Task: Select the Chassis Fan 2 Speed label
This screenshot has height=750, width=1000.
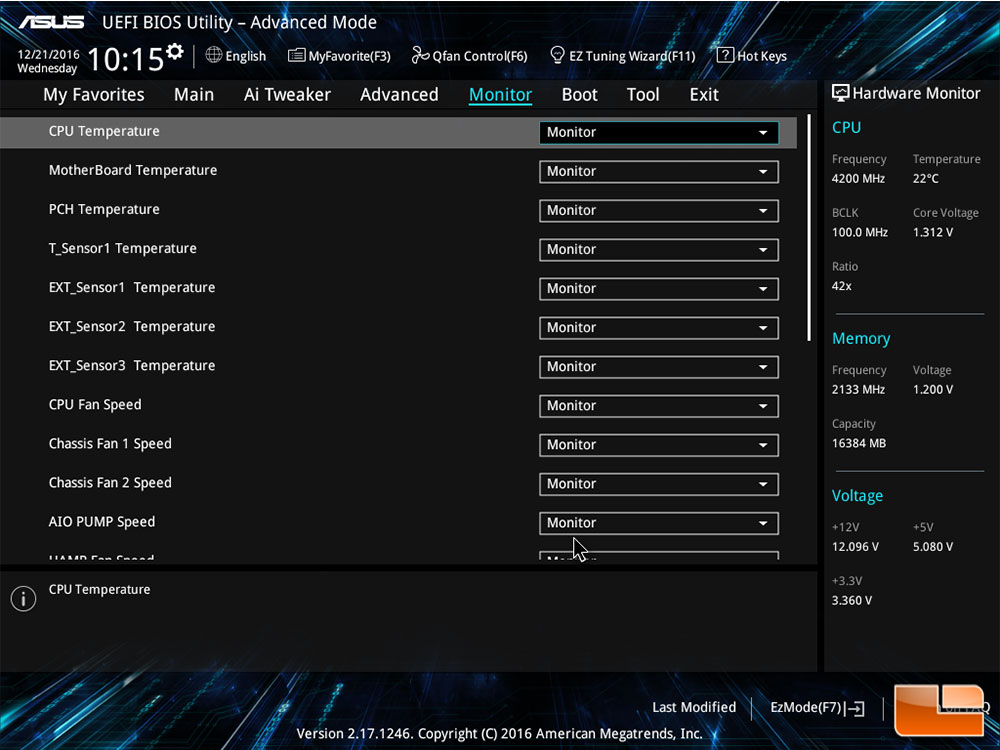Action: point(110,483)
